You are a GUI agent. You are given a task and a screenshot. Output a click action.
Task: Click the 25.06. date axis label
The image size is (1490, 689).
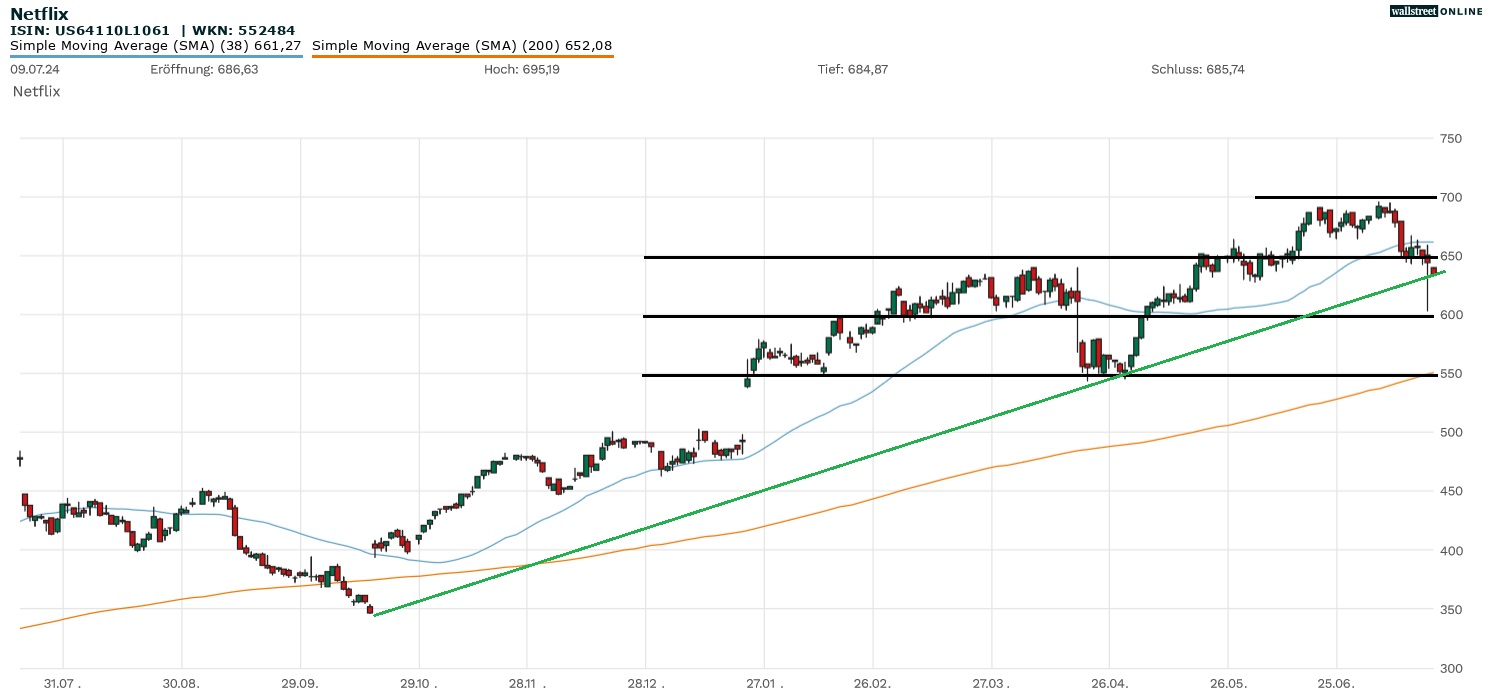pos(1337,680)
